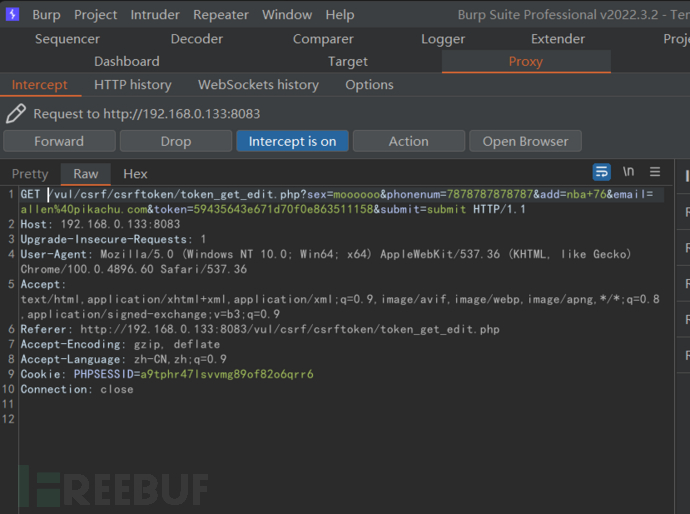Open the Window menu

click(287, 15)
